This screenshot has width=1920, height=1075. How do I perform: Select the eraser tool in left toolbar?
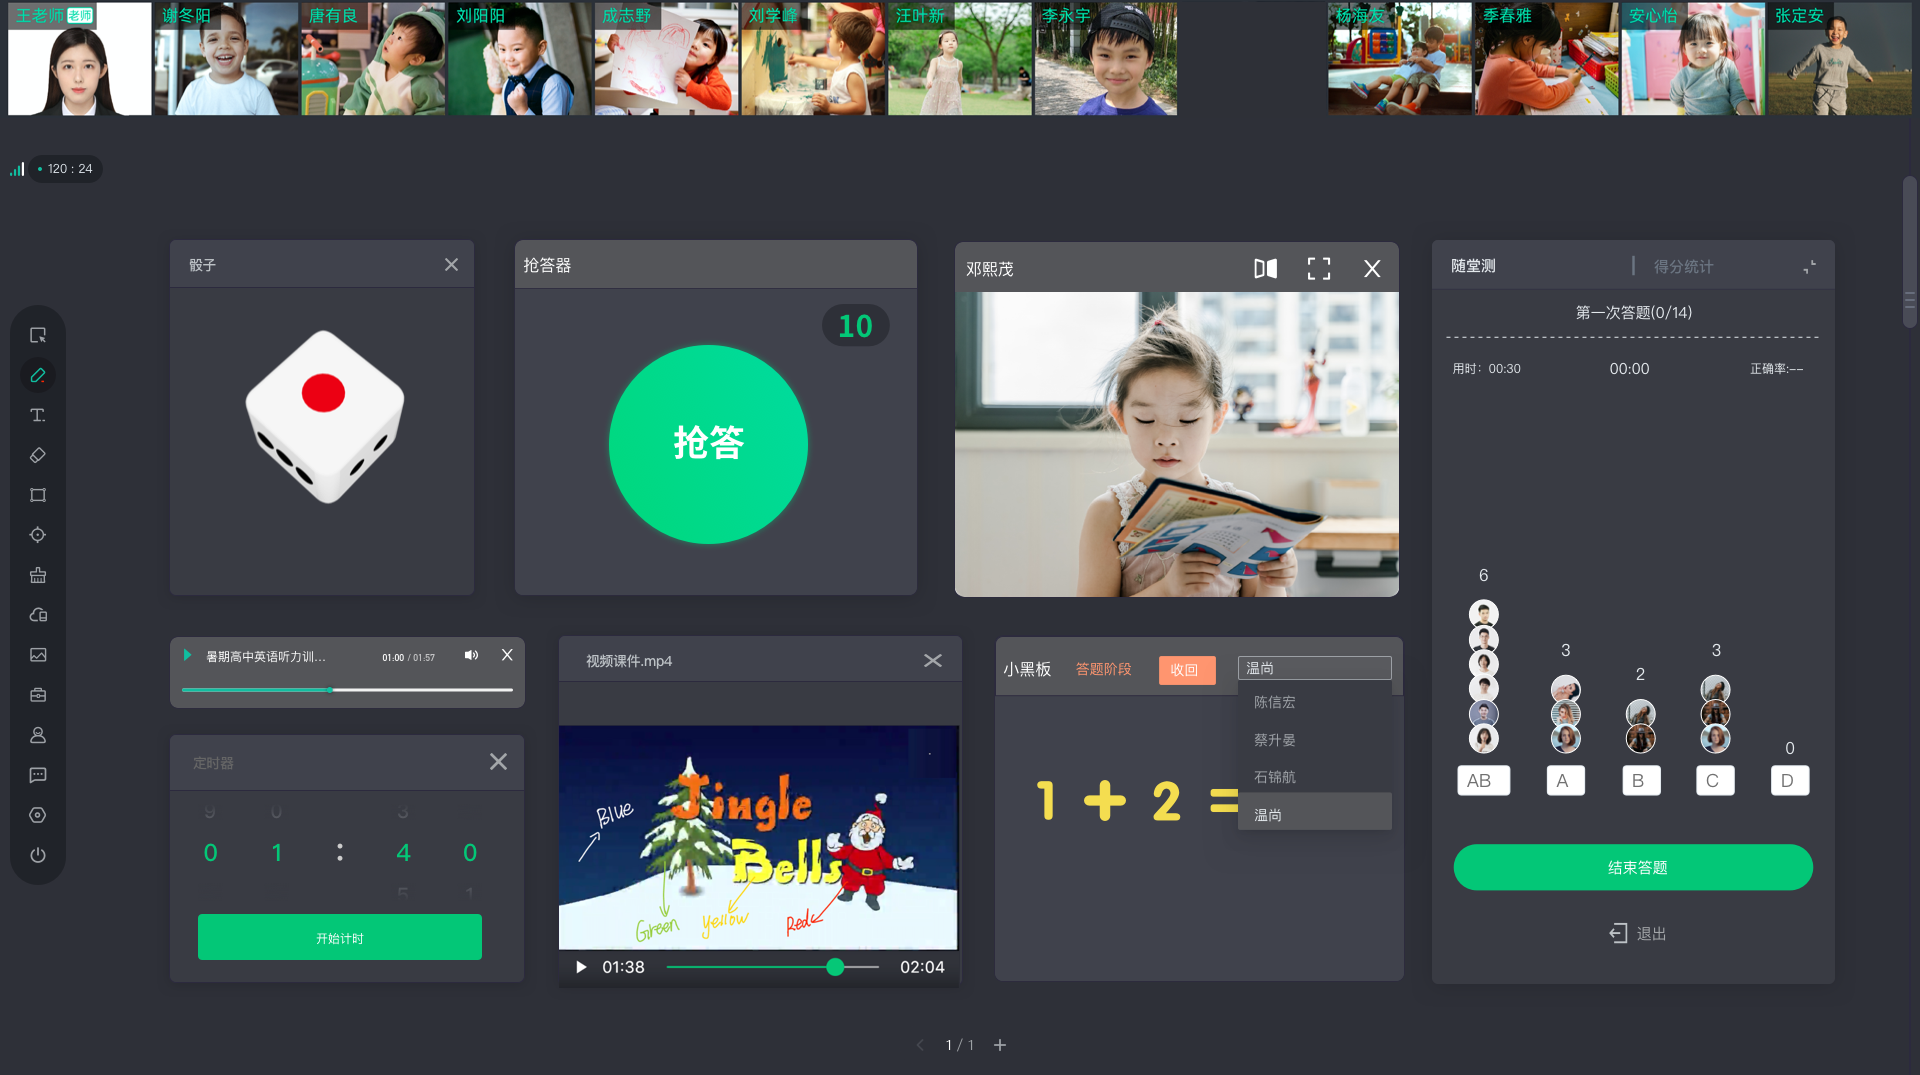38,455
